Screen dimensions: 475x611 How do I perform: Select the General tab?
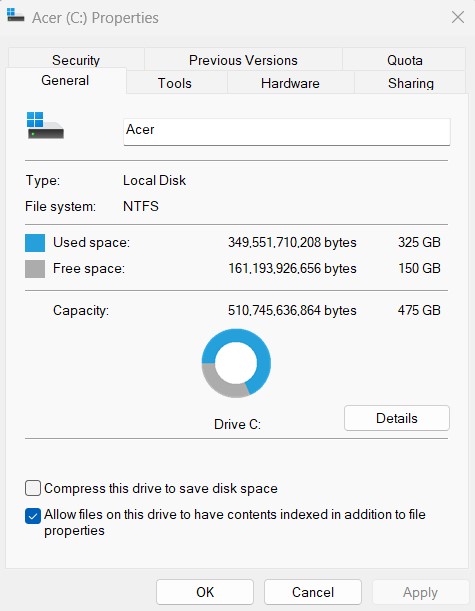coord(65,81)
